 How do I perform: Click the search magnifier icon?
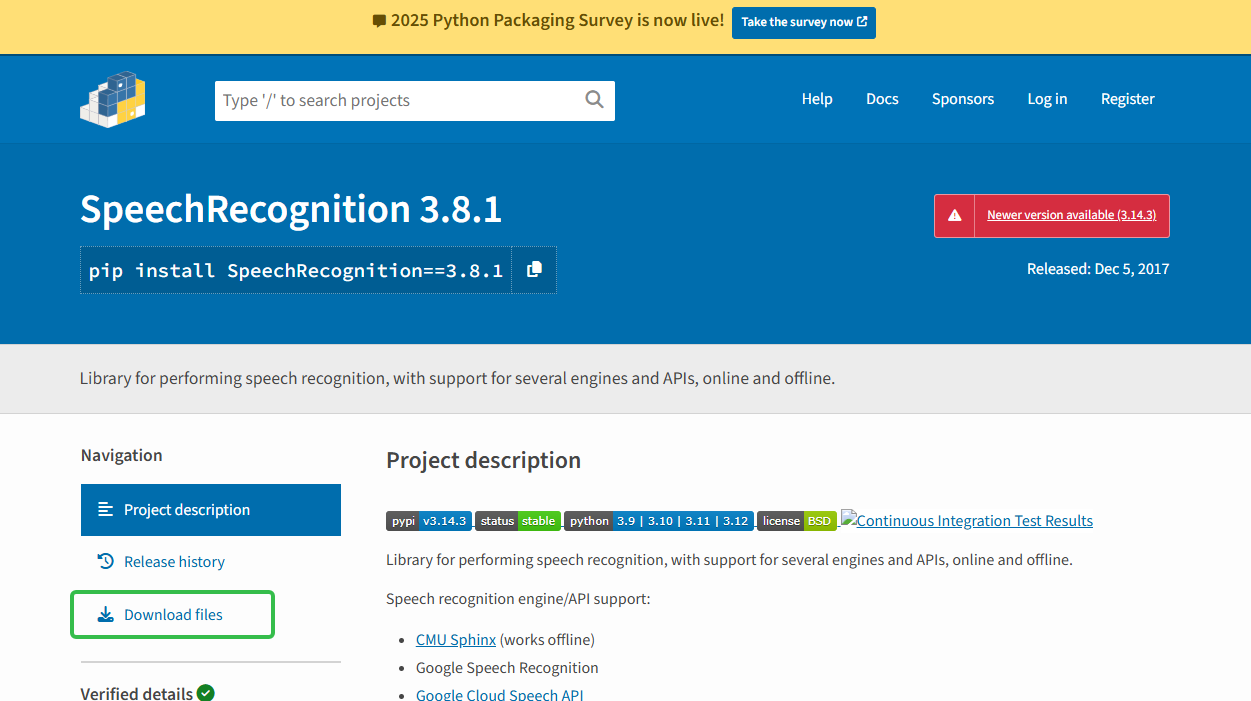594,100
